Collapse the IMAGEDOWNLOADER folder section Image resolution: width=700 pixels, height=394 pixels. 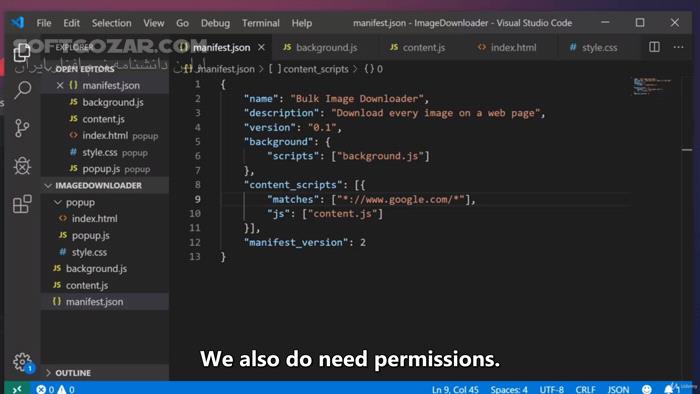[98, 185]
